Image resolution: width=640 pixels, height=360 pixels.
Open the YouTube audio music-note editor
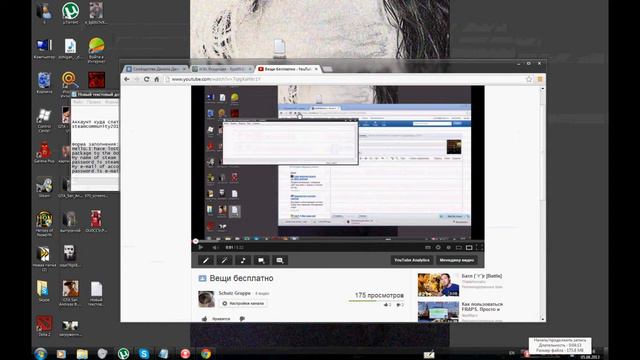[243, 260]
